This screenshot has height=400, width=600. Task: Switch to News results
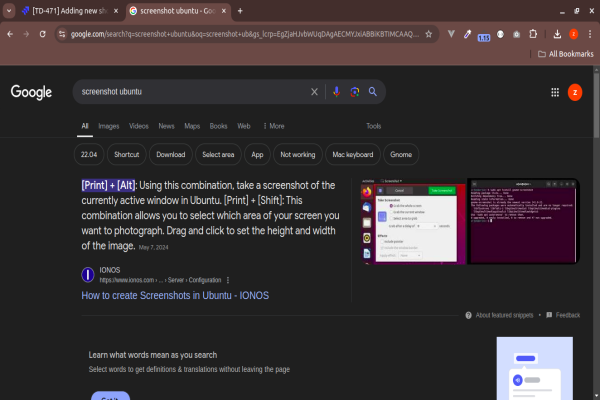click(166, 126)
